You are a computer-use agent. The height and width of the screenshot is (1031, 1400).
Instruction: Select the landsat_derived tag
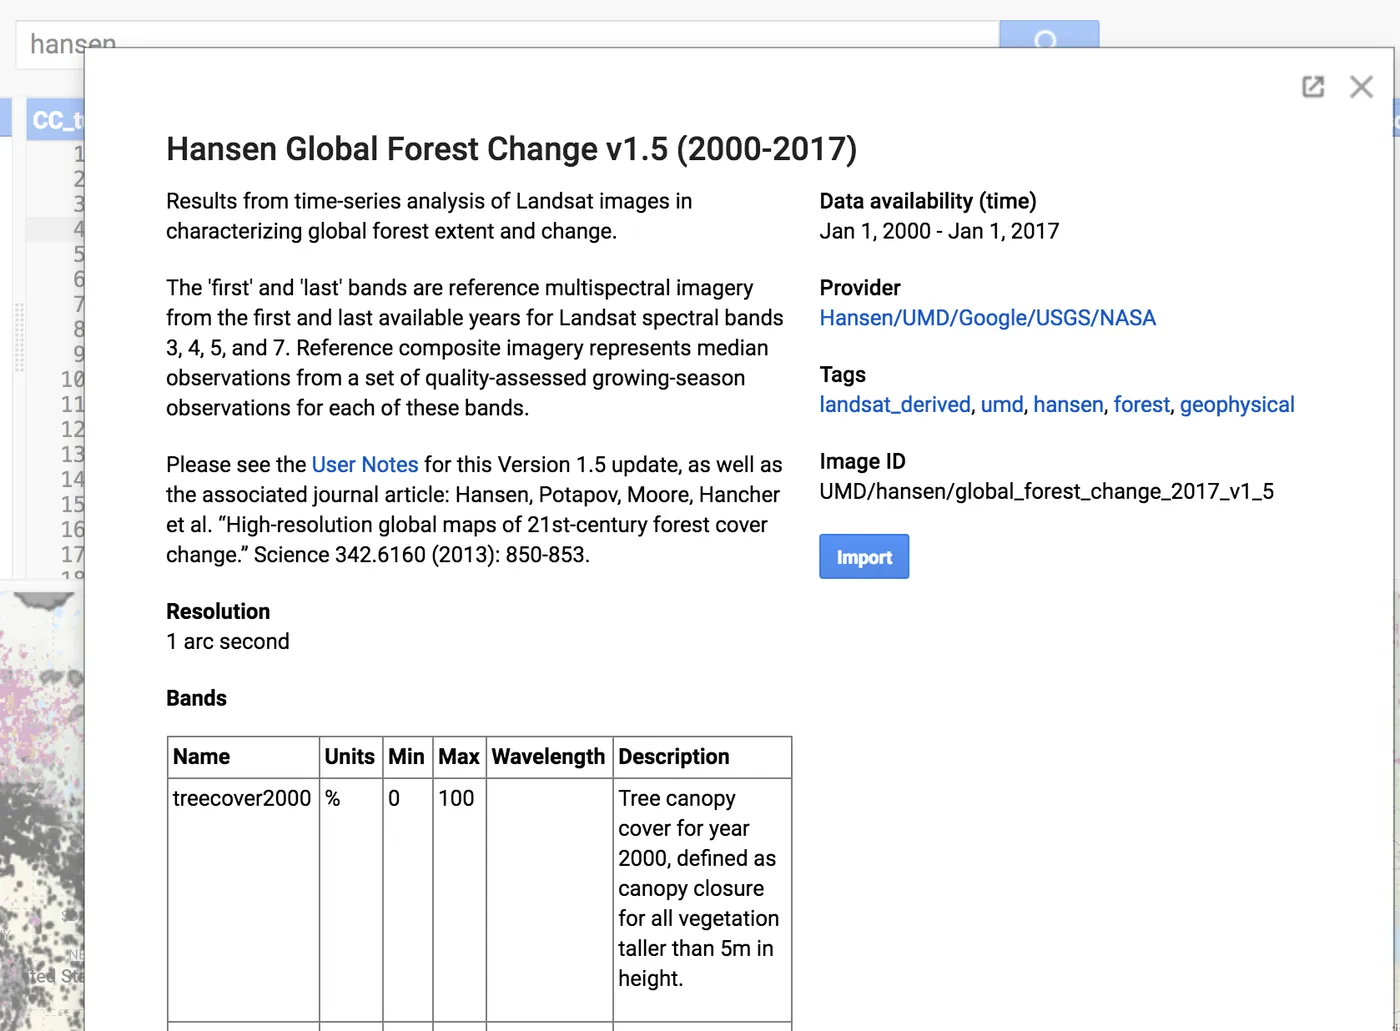895,405
